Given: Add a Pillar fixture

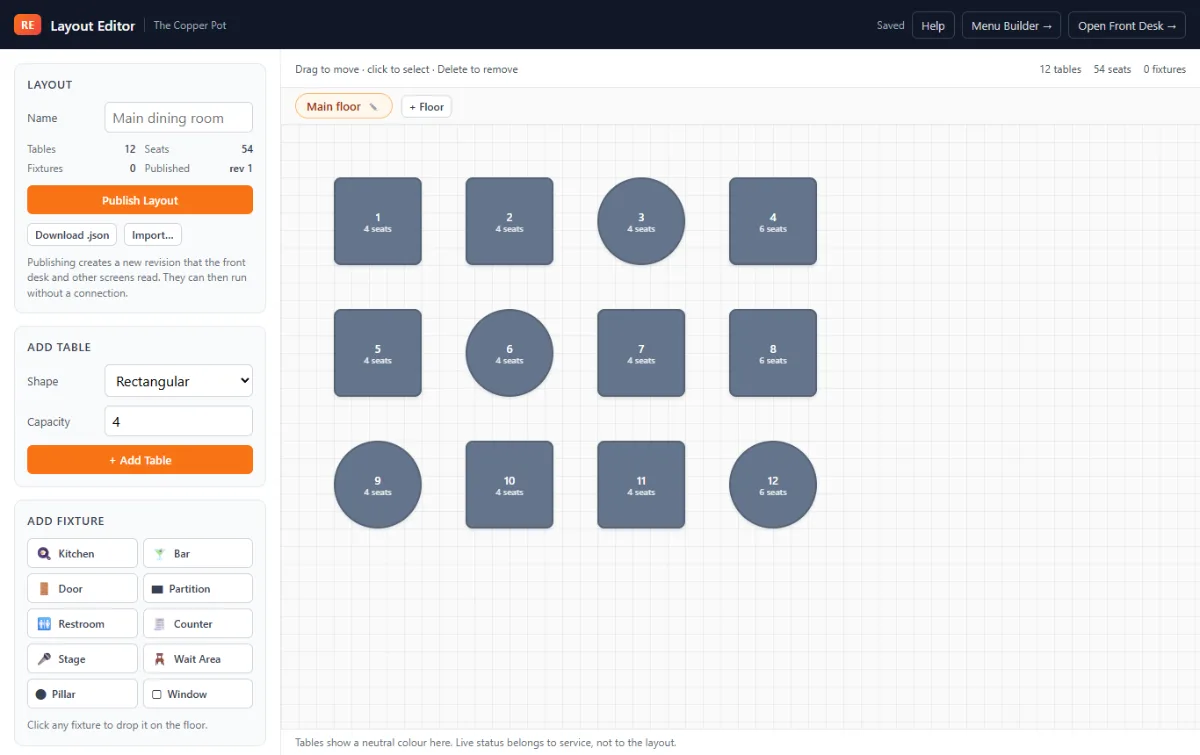Looking at the screenshot, I should (82, 693).
